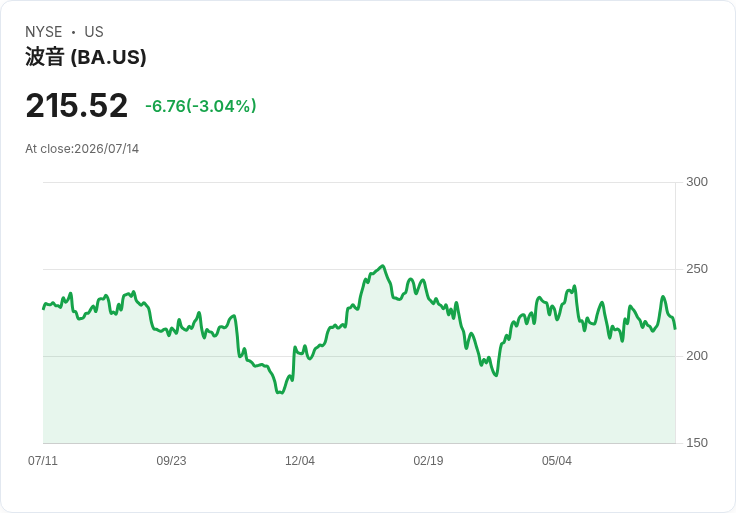Click the price change -6.76(-3.04%)
This screenshot has height=513, width=736.
pyautogui.click(x=201, y=106)
